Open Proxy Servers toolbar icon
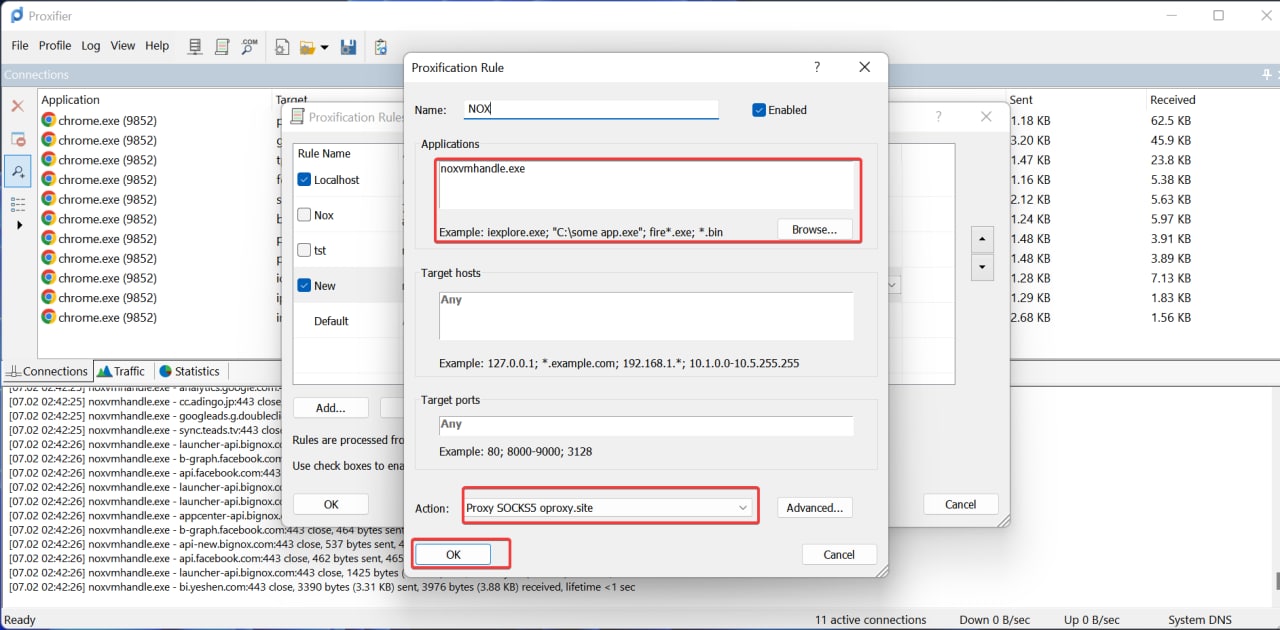 [x=196, y=46]
